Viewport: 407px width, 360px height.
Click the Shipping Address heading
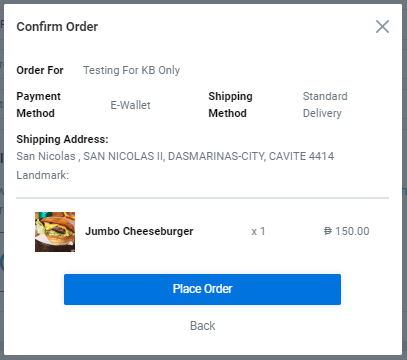pyautogui.click(x=63, y=139)
